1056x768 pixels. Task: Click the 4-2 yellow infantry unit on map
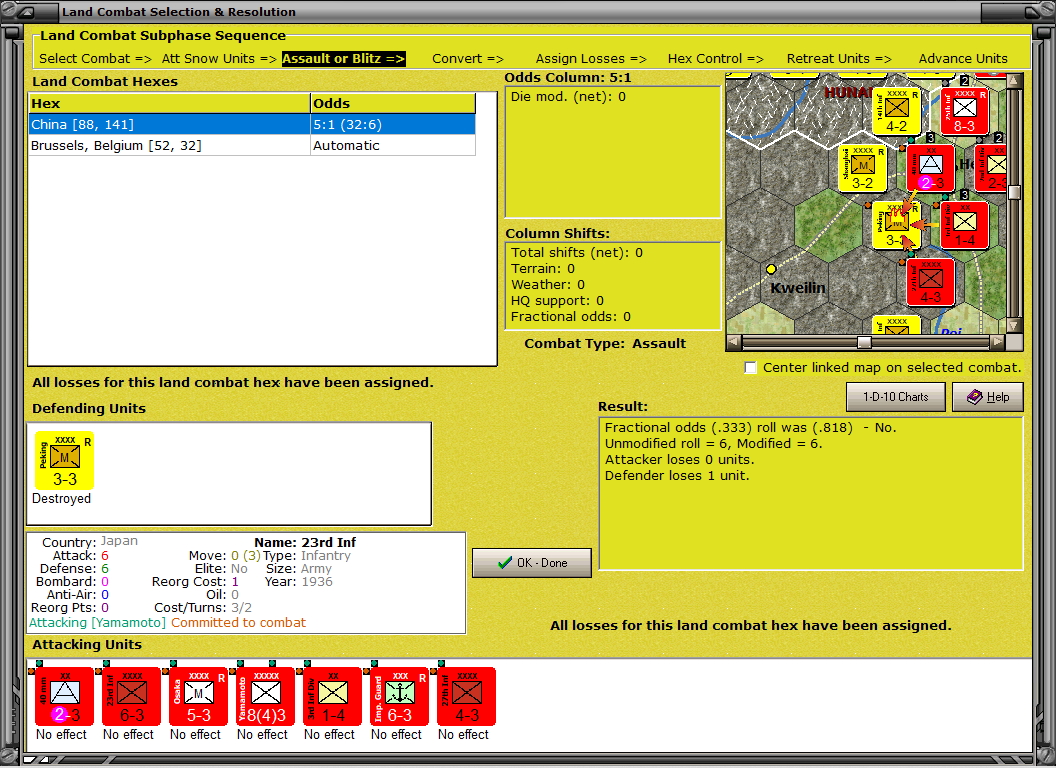point(896,111)
